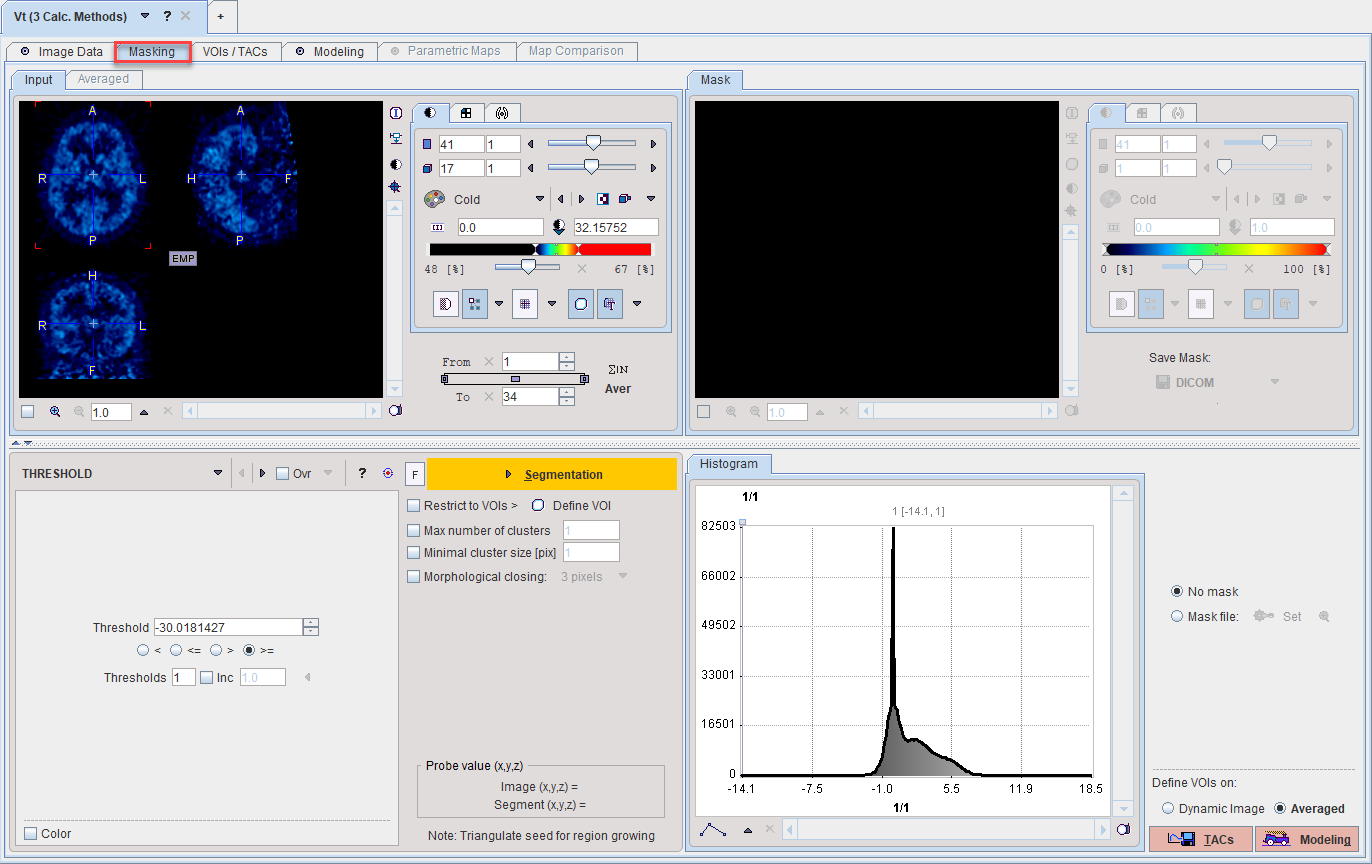Click the image info icon beside the brain views
1372x864 pixels.
click(396, 113)
